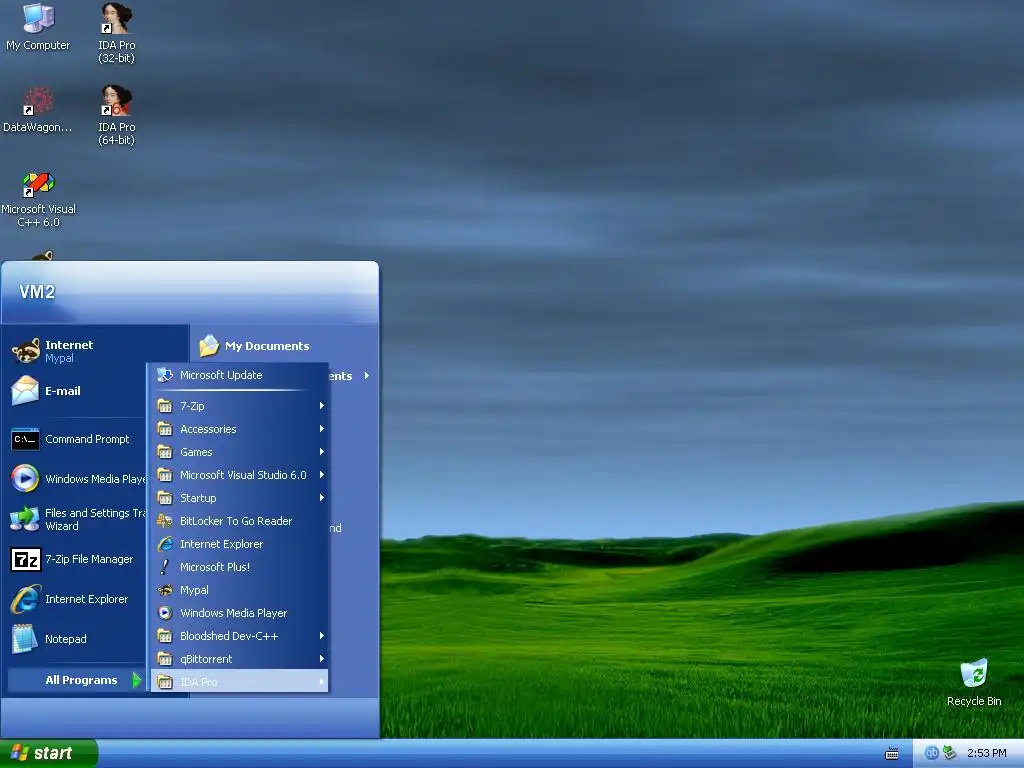
Task: Click the My Documents folder icon
Action: point(209,345)
